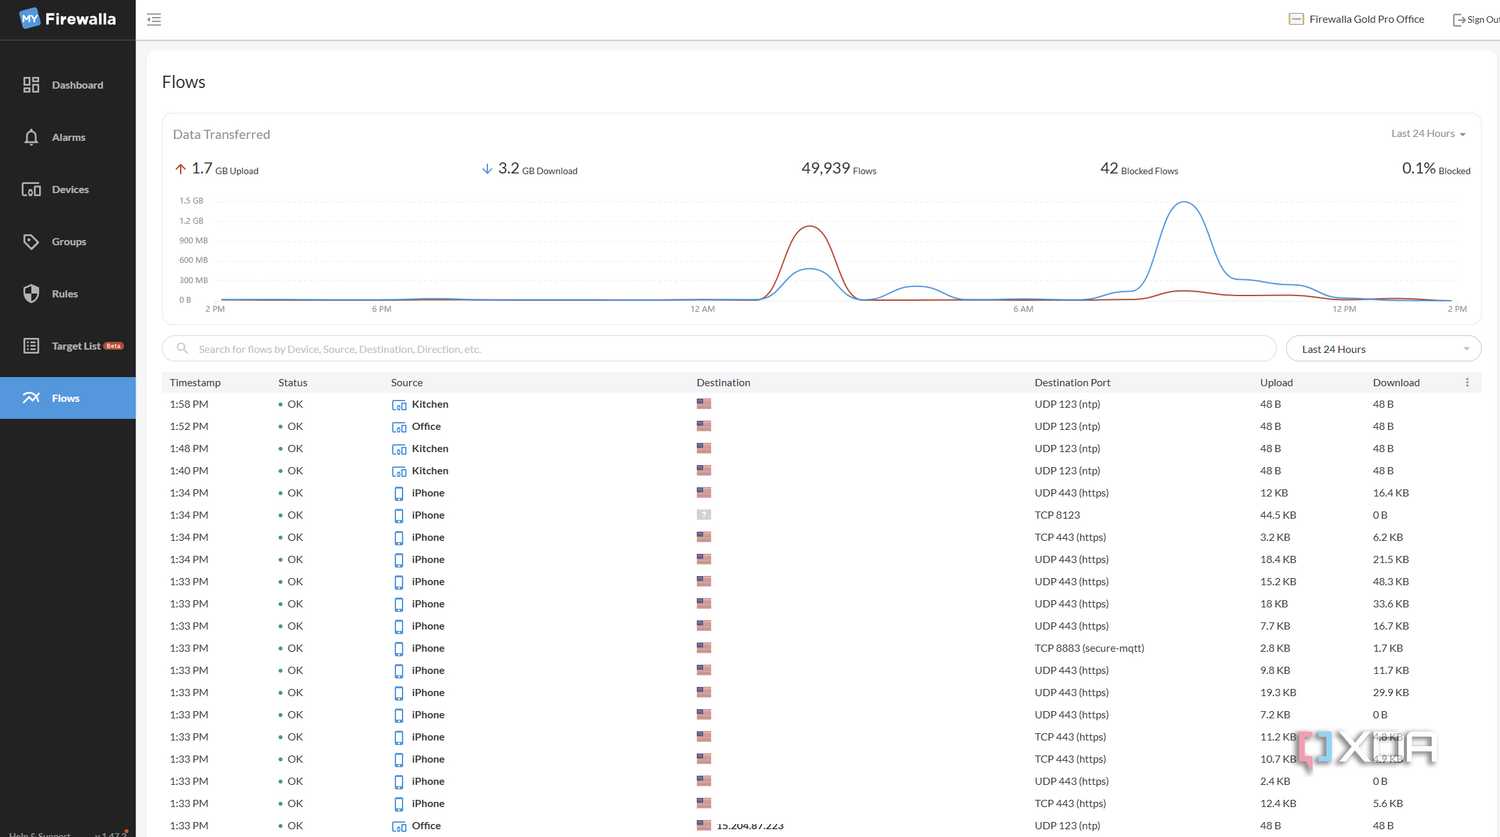
Task: Click the Target List icon
Action: click(31, 346)
